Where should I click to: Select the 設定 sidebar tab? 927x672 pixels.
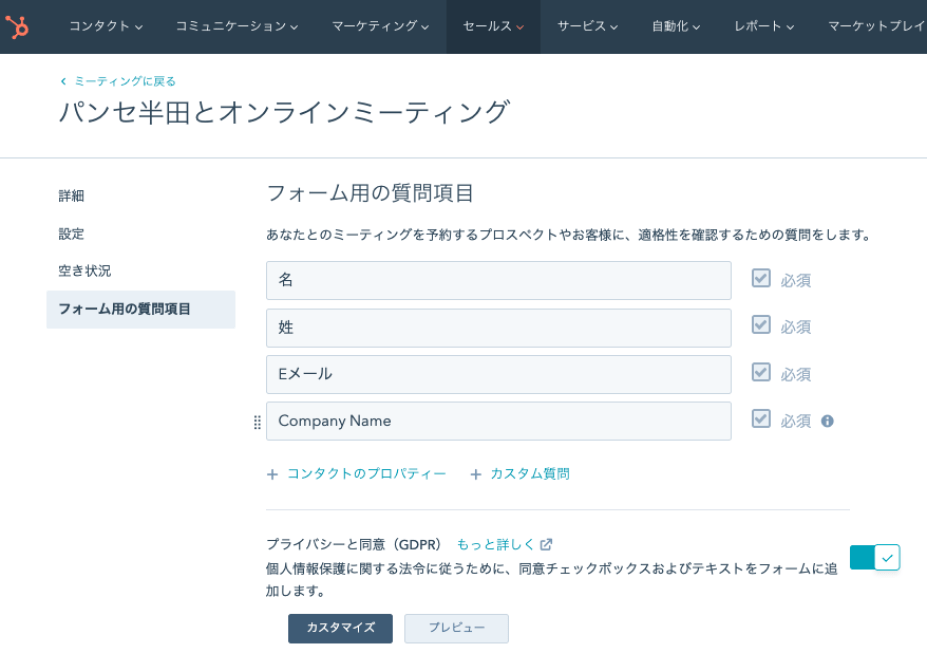pyautogui.click(x=71, y=234)
